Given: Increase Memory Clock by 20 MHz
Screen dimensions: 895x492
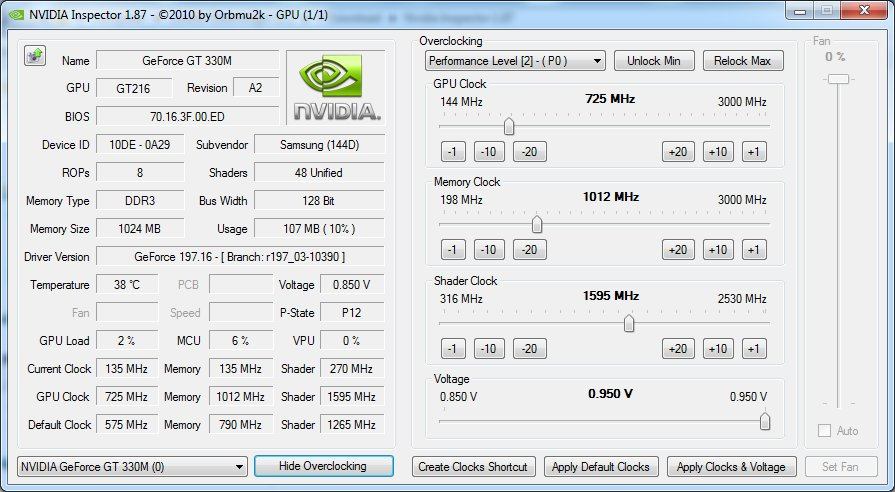Looking at the screenshot, I should pos(678,250).
